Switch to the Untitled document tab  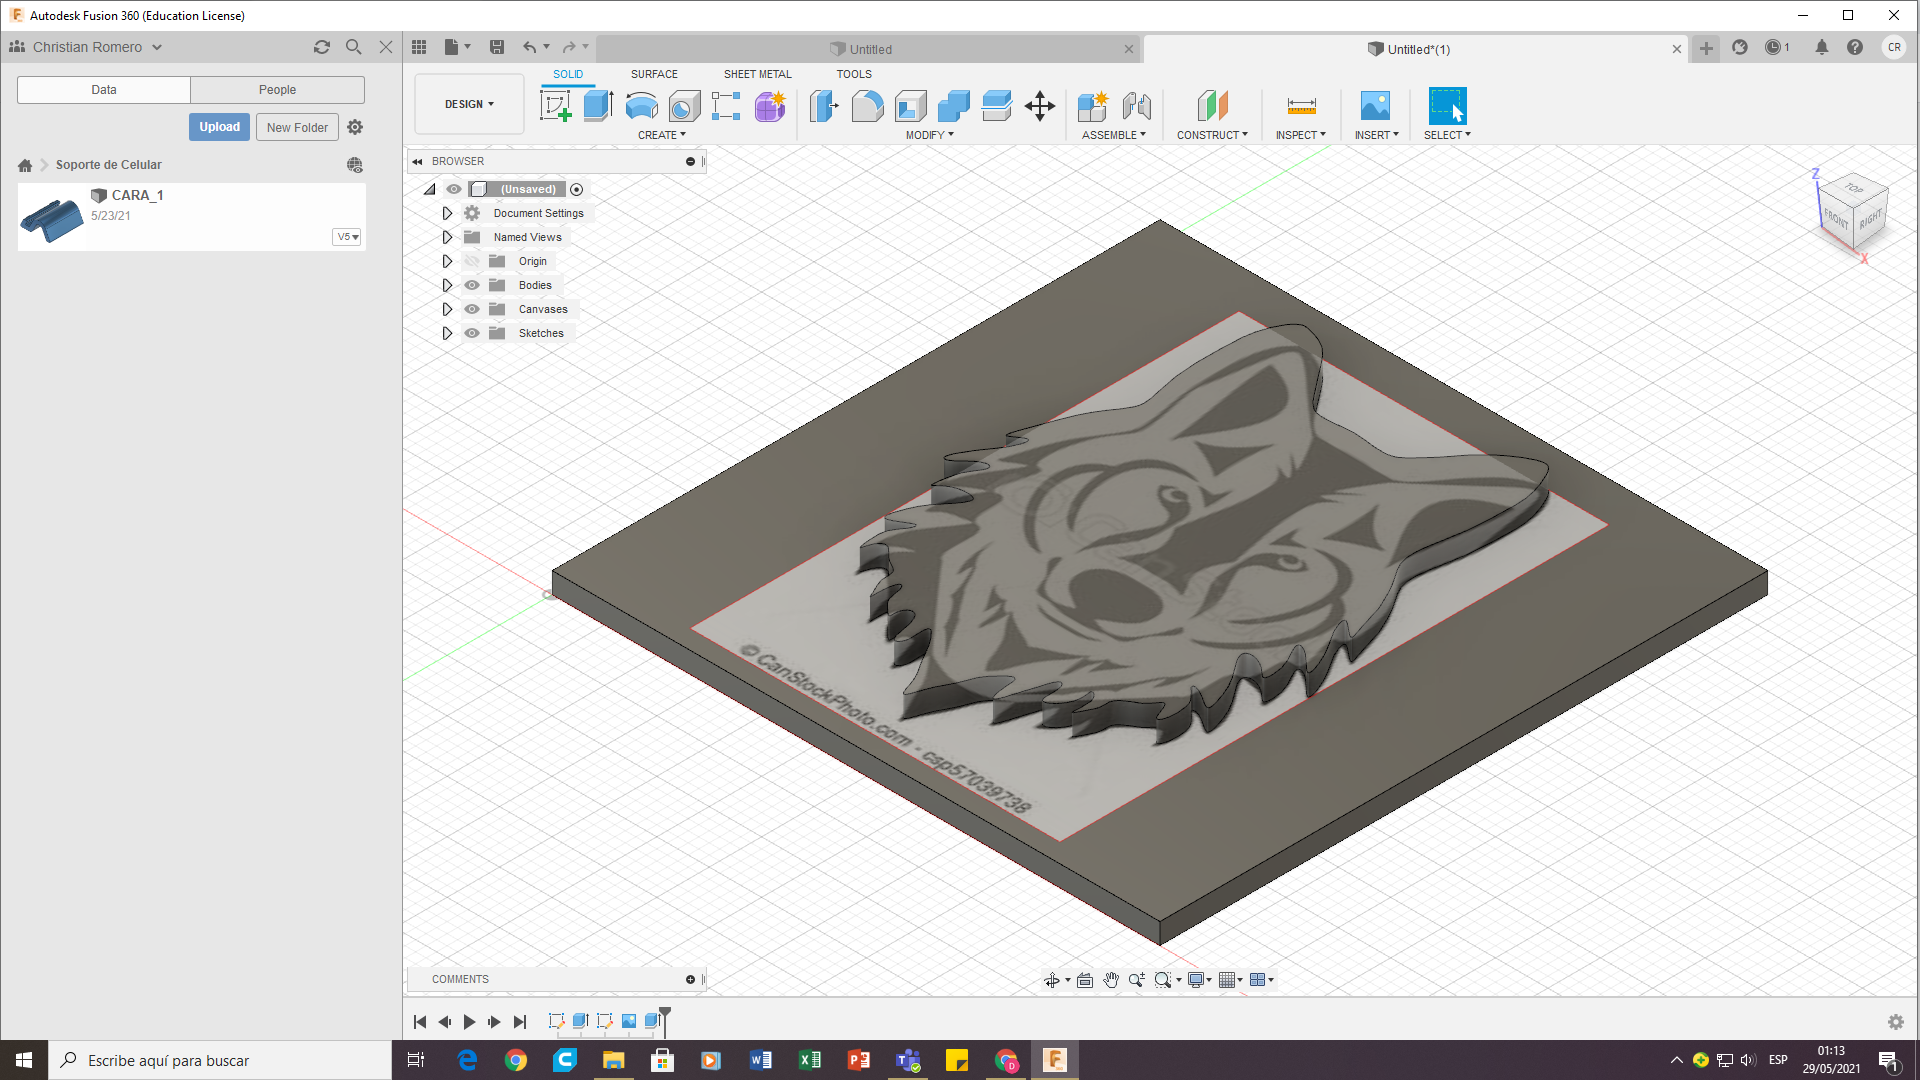click(x=869, y=49)
